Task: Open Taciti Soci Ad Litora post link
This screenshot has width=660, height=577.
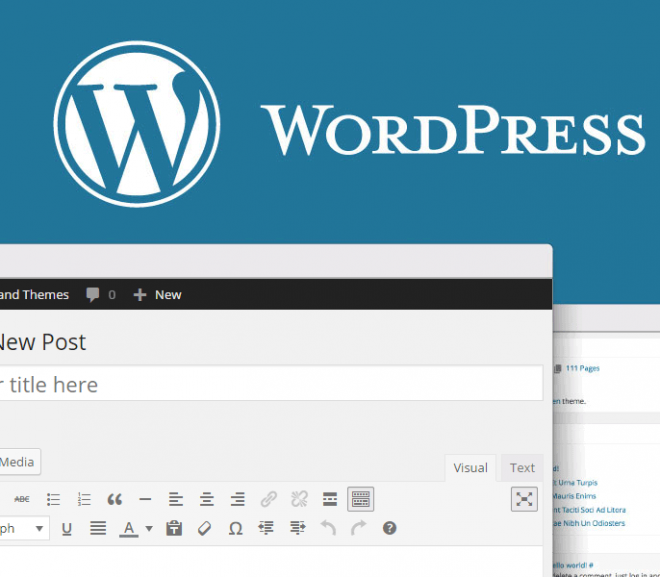Action: tap(590, 510)
